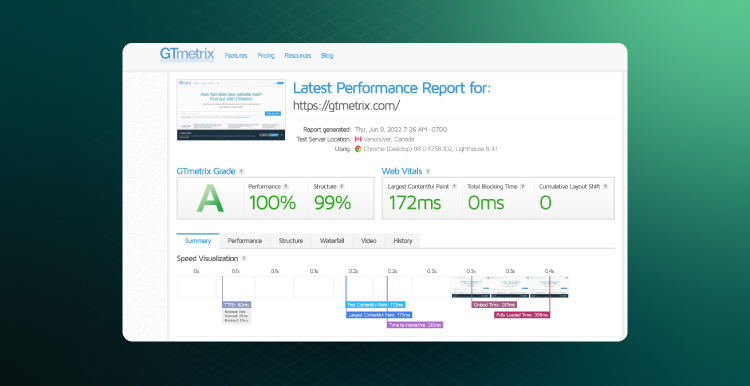
Task: Click the large A grade letter
Action: pos(210,199)
